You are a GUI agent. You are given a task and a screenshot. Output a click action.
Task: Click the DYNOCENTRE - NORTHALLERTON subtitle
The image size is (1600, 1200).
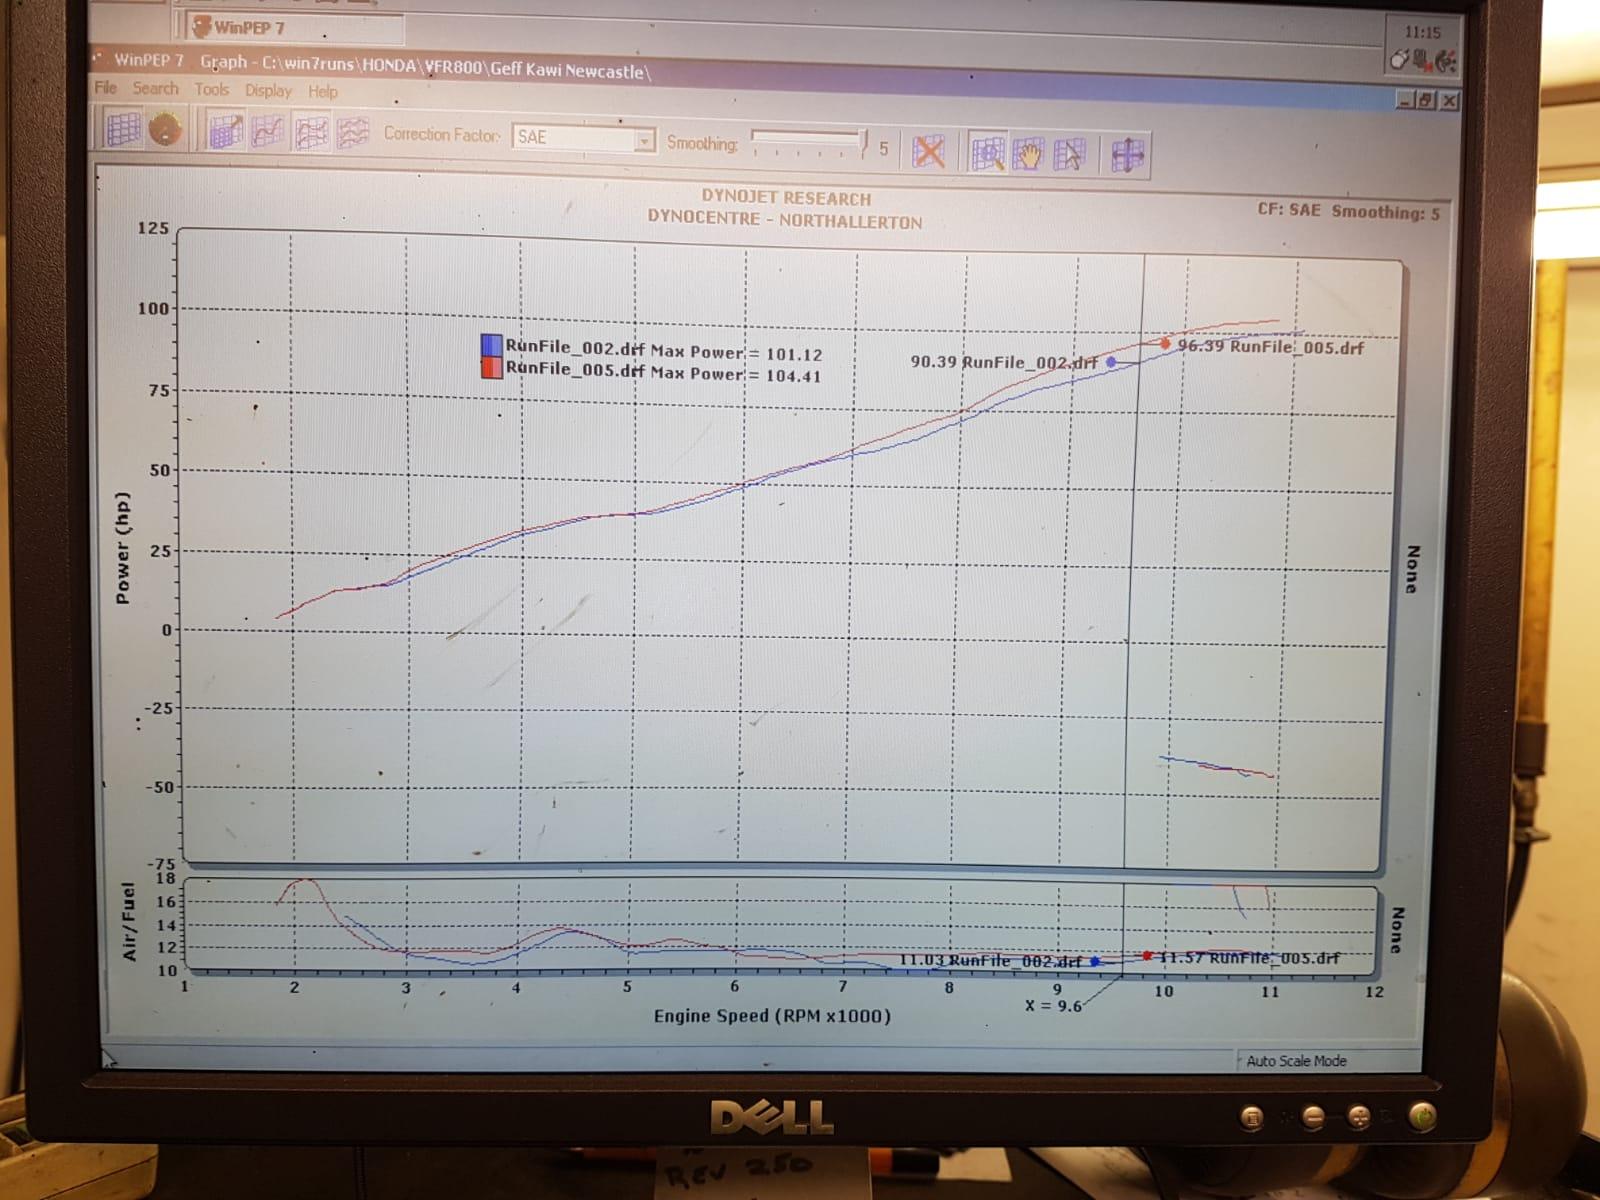tap(785, 220)
